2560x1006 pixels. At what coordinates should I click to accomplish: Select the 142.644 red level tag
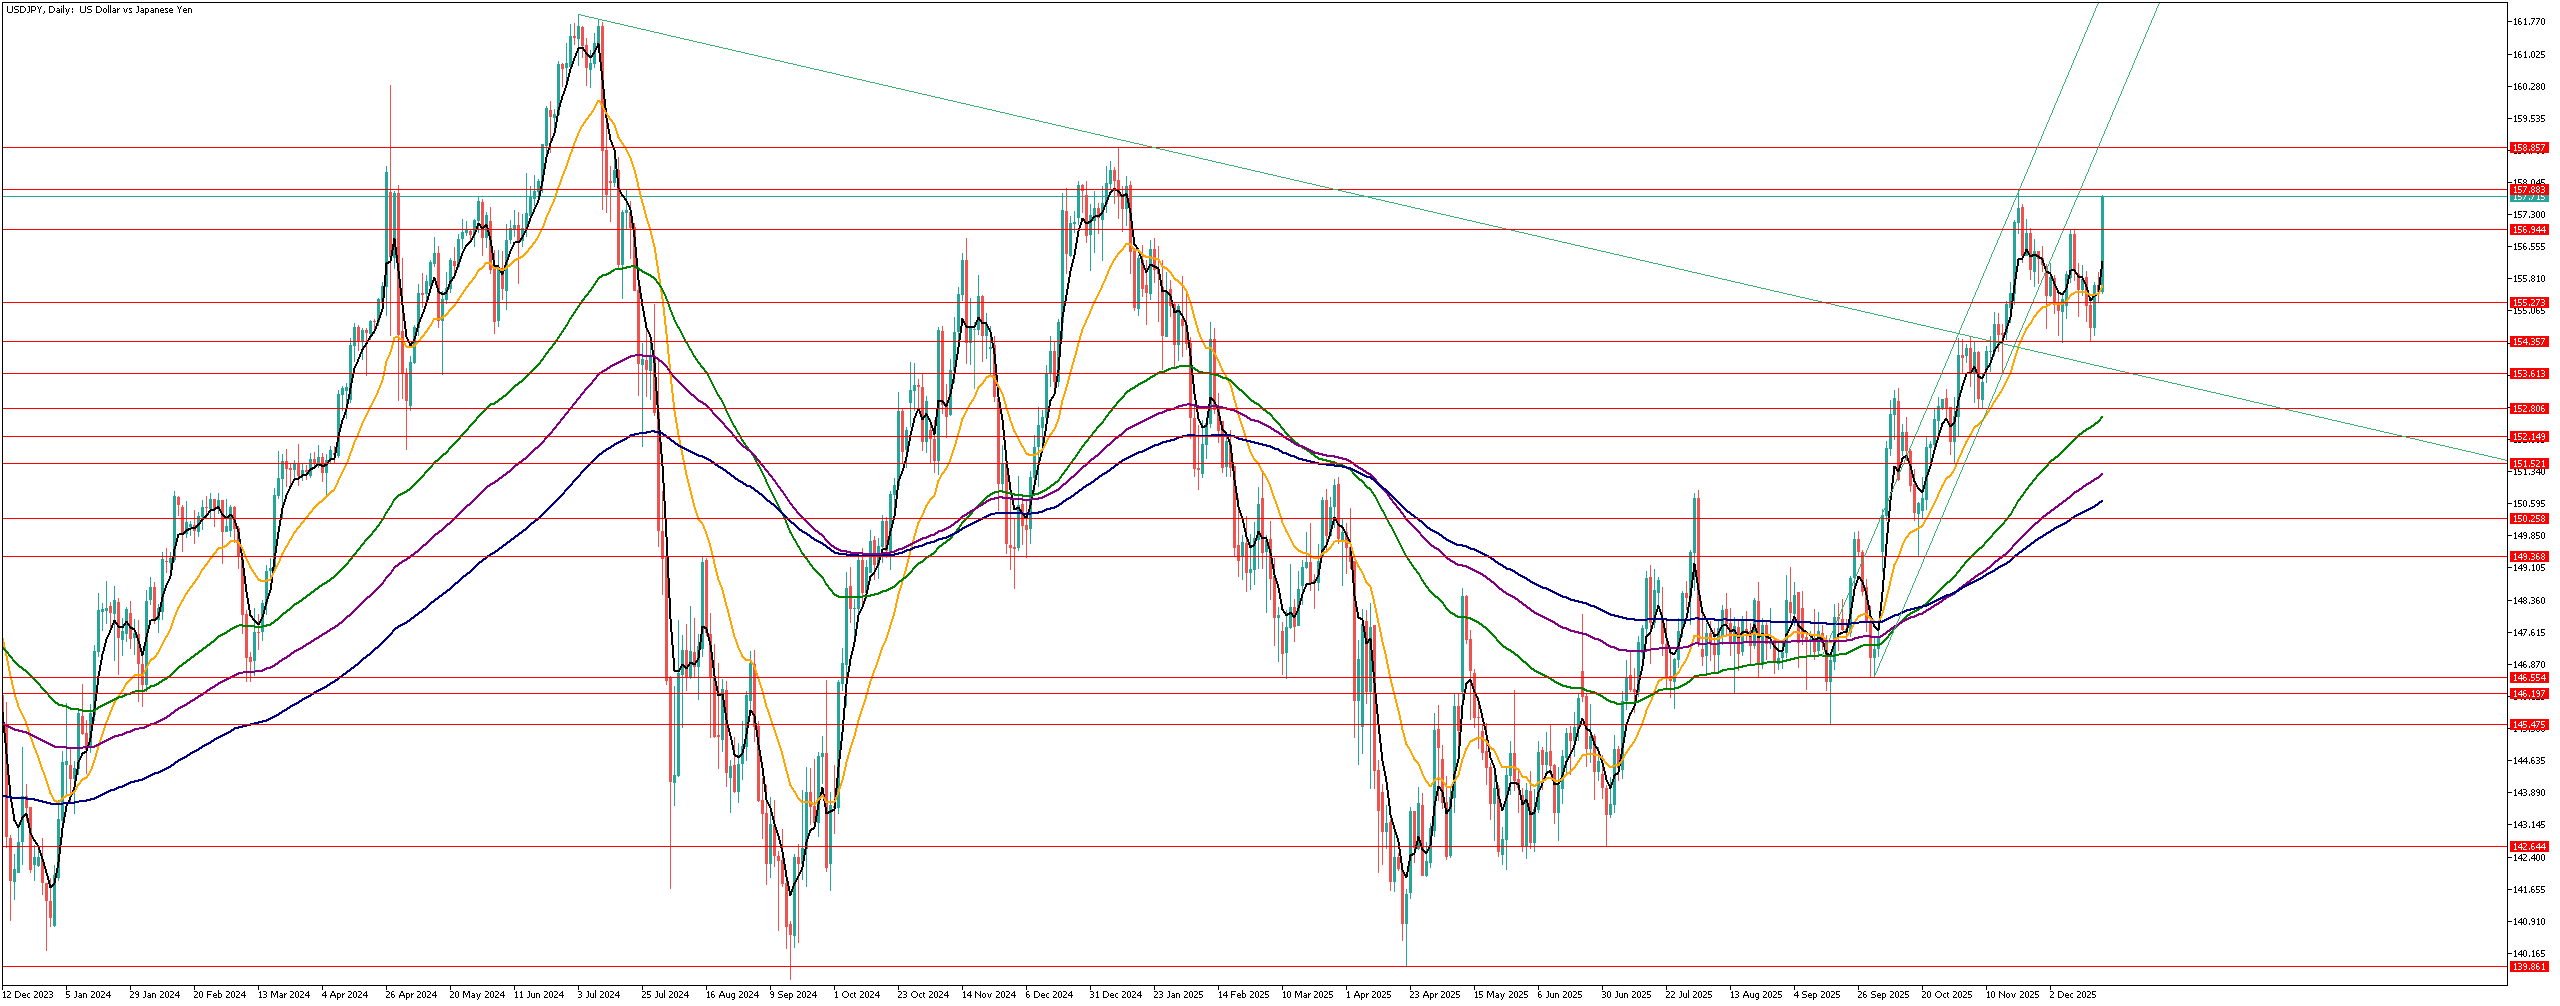pyautogui.click(x=2529, y=847)
